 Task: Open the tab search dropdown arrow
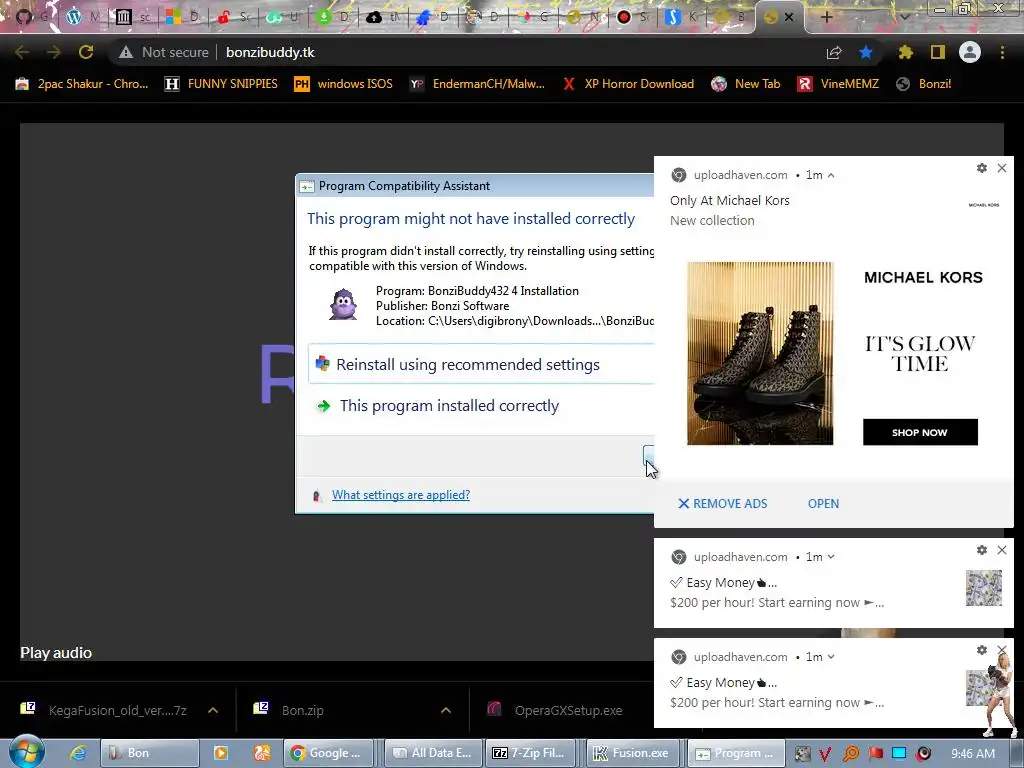[x=905, y=17]
